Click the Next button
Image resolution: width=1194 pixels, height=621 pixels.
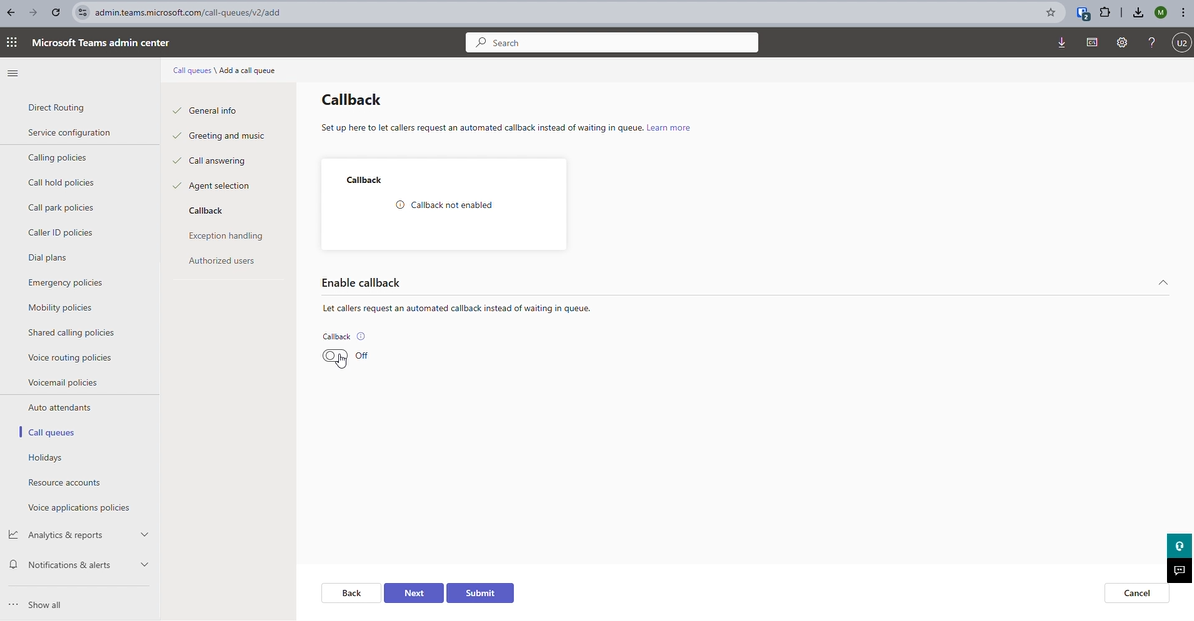pyautogui.click(x=413, y=593)
